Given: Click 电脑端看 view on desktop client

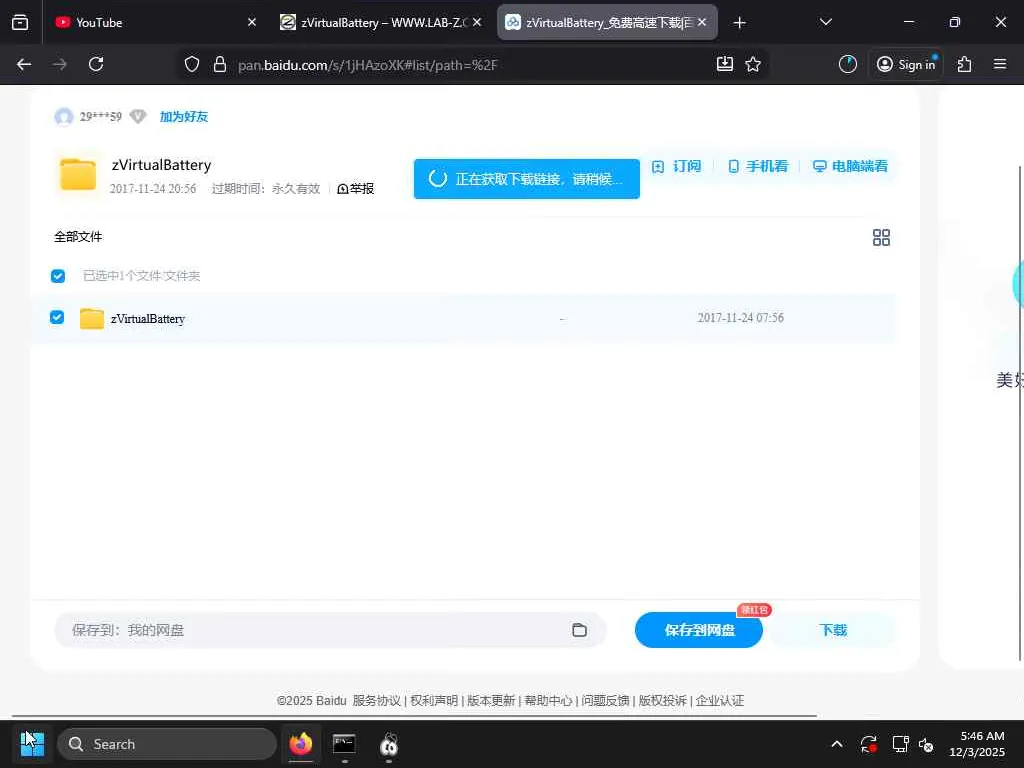Looking at the screenshot, I should (850, 167).
